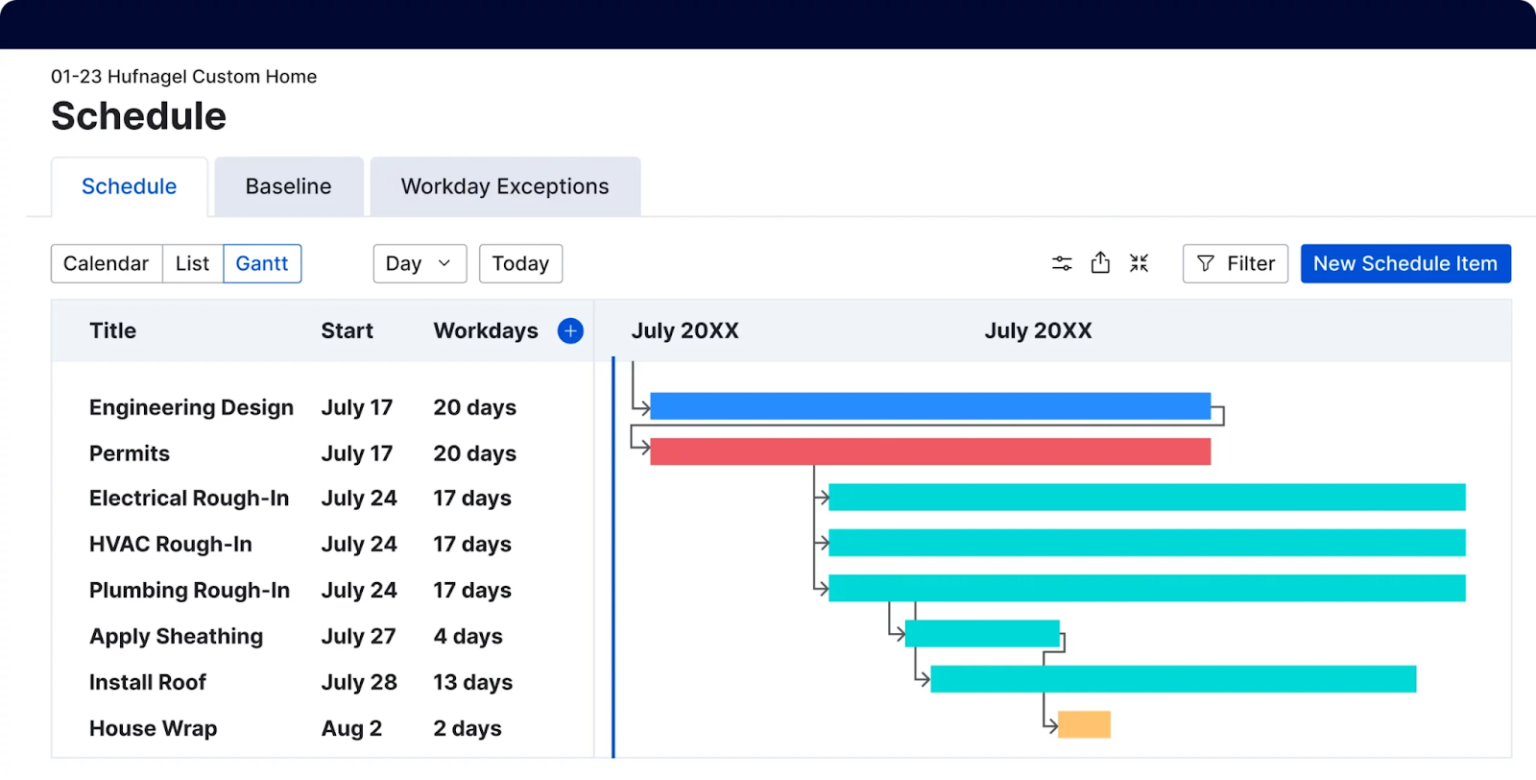1536x780 pixels.
Task: Switch to List view
Action: [x=192, y=263]
